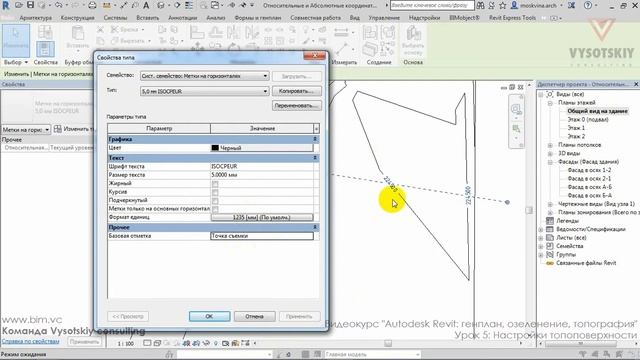Open the Вид ribbon tab
This screenshot has height=360, width=640.
[355, 18]
